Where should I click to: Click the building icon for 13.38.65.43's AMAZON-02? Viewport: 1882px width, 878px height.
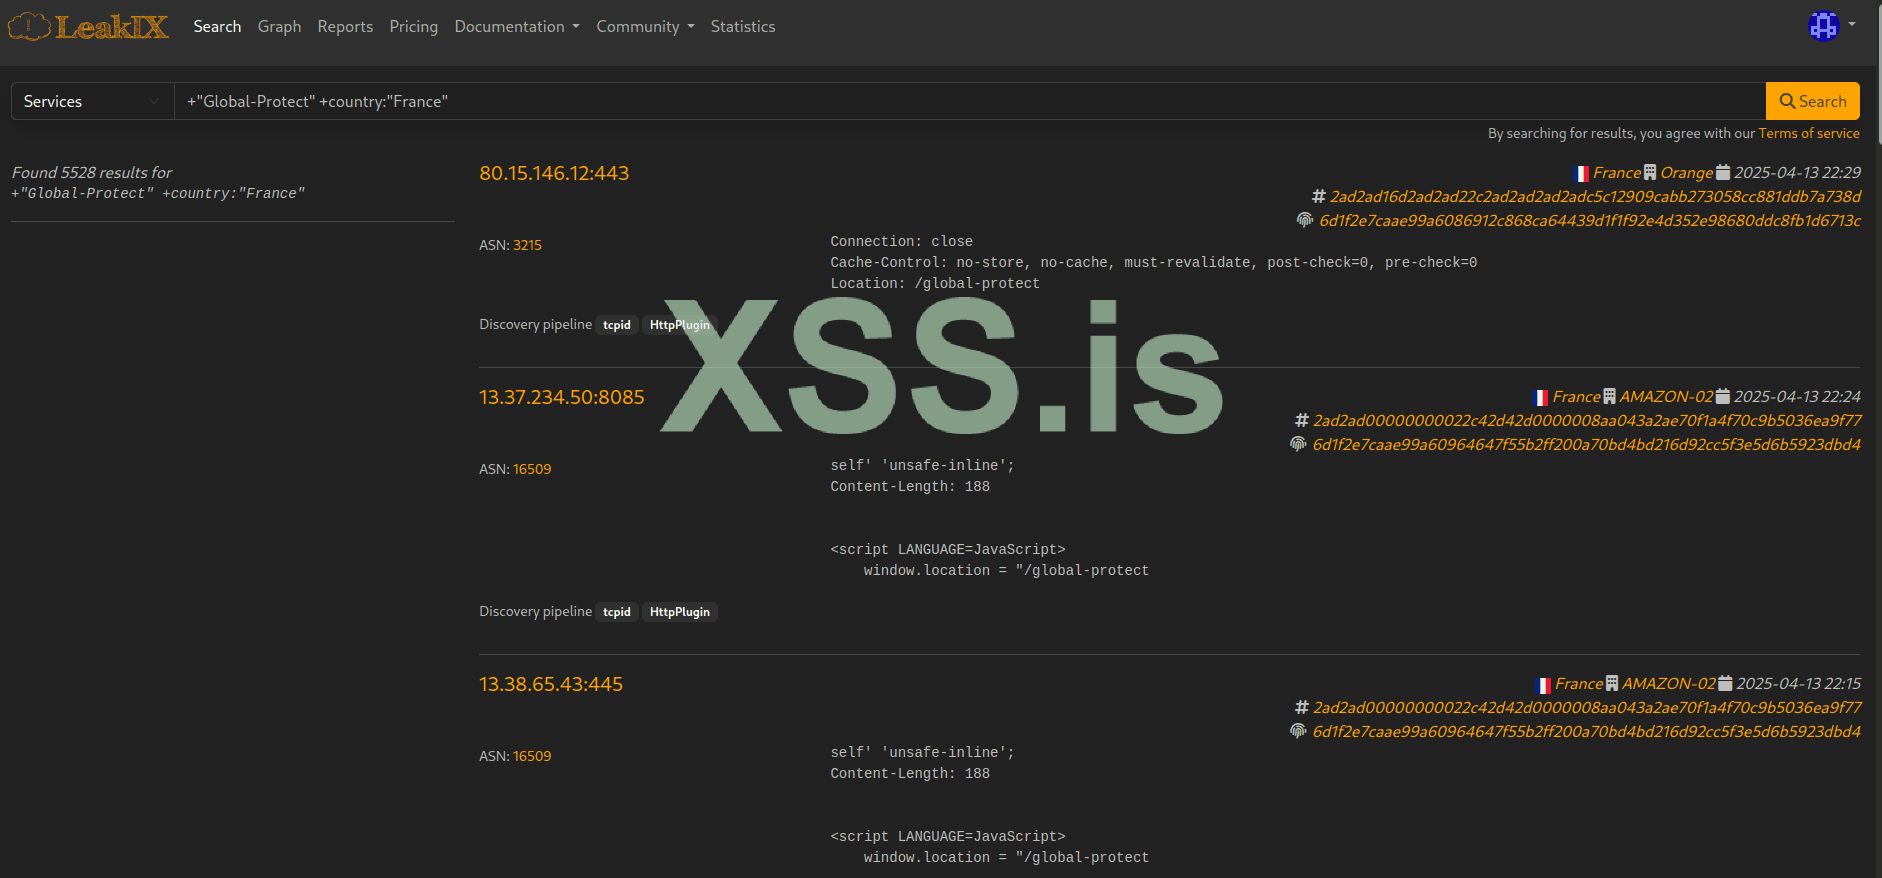click(x=1612, y=683)
